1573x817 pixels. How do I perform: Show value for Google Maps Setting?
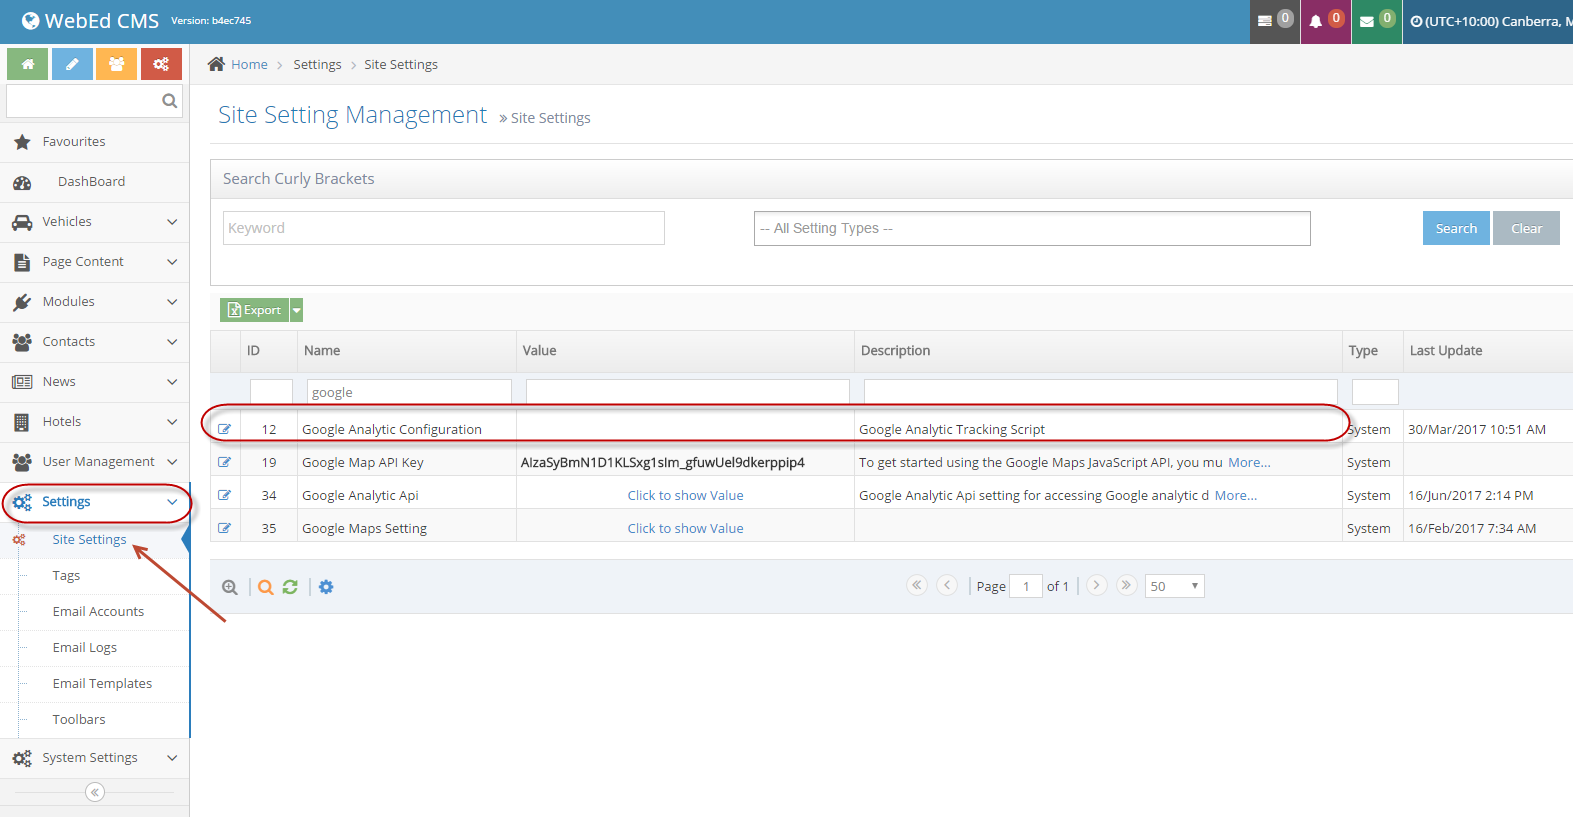[x=685, y=528]
